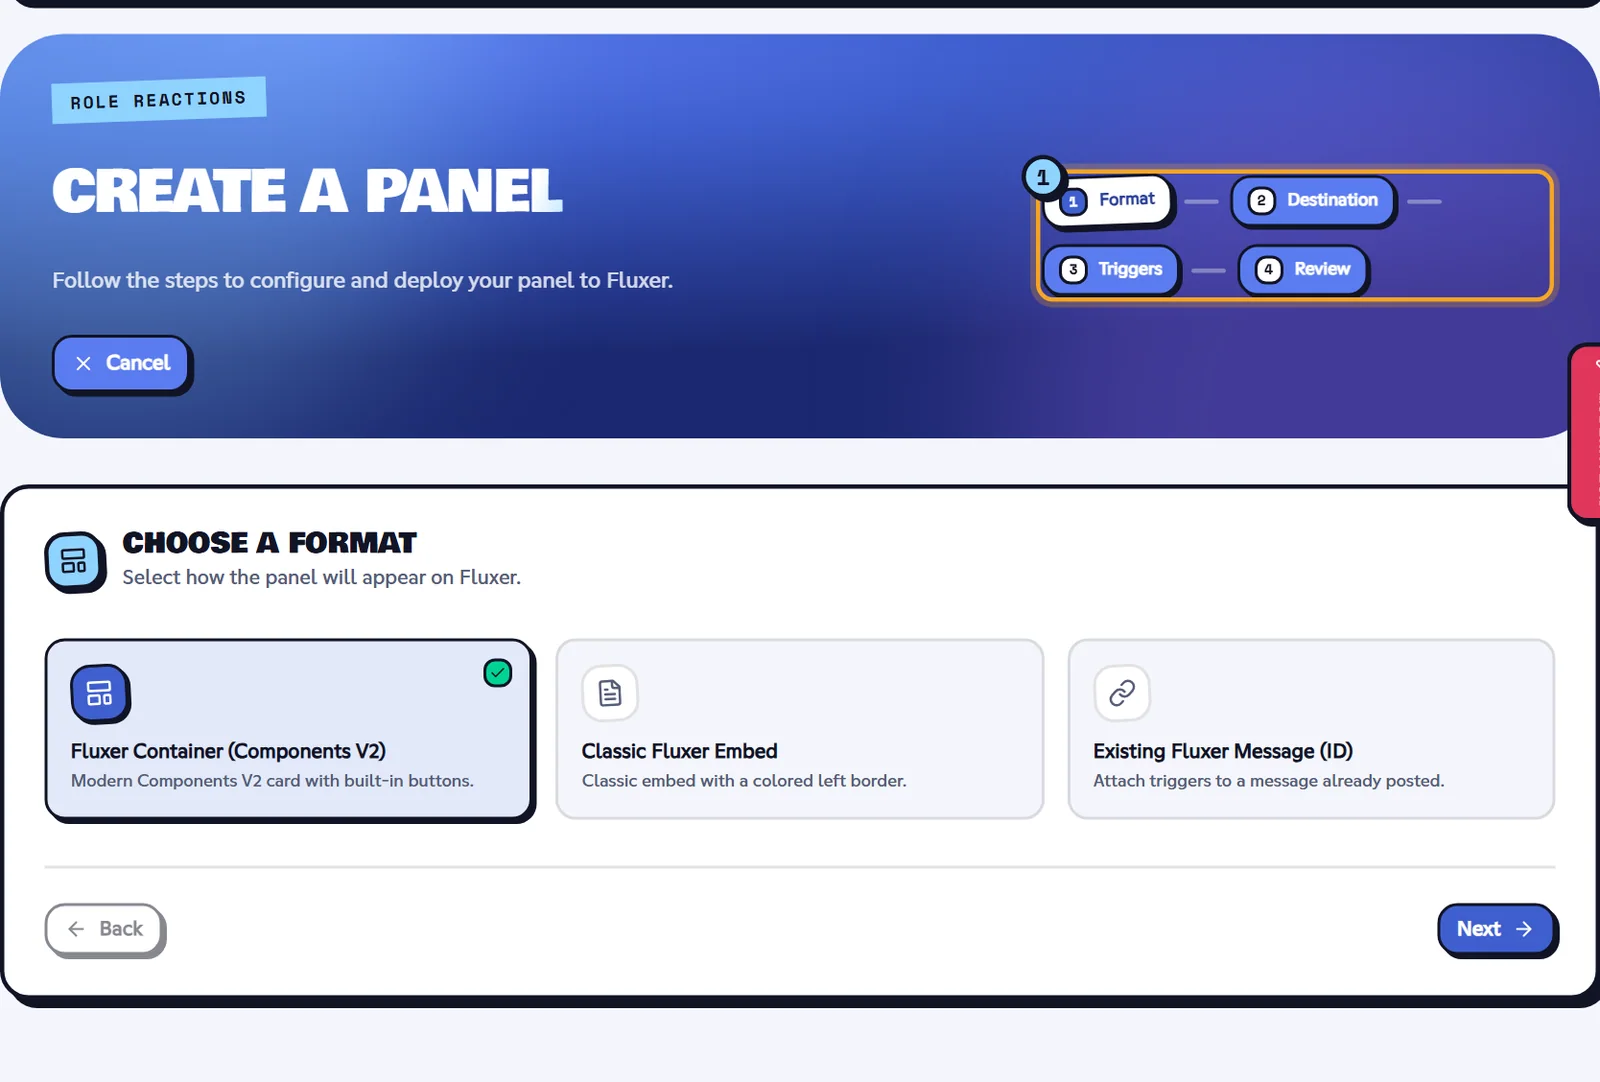Cancel the panel creation
The height and width of the screenshot is (1082, 1600).
[x=121, y=363]
